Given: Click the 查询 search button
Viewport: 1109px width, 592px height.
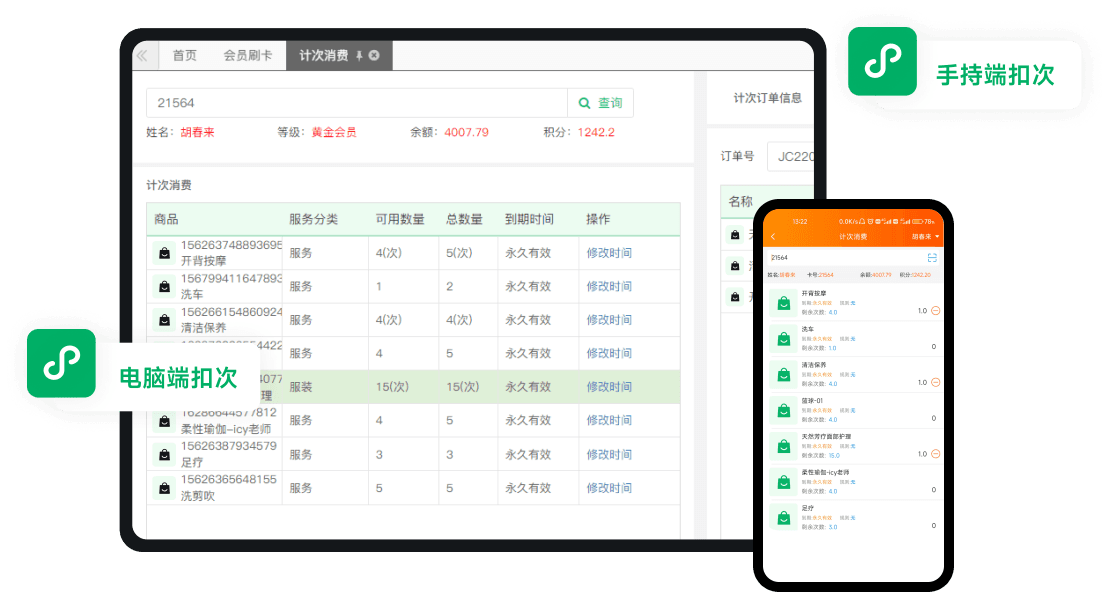Looking at the screenshot, I should pos(600,103).
